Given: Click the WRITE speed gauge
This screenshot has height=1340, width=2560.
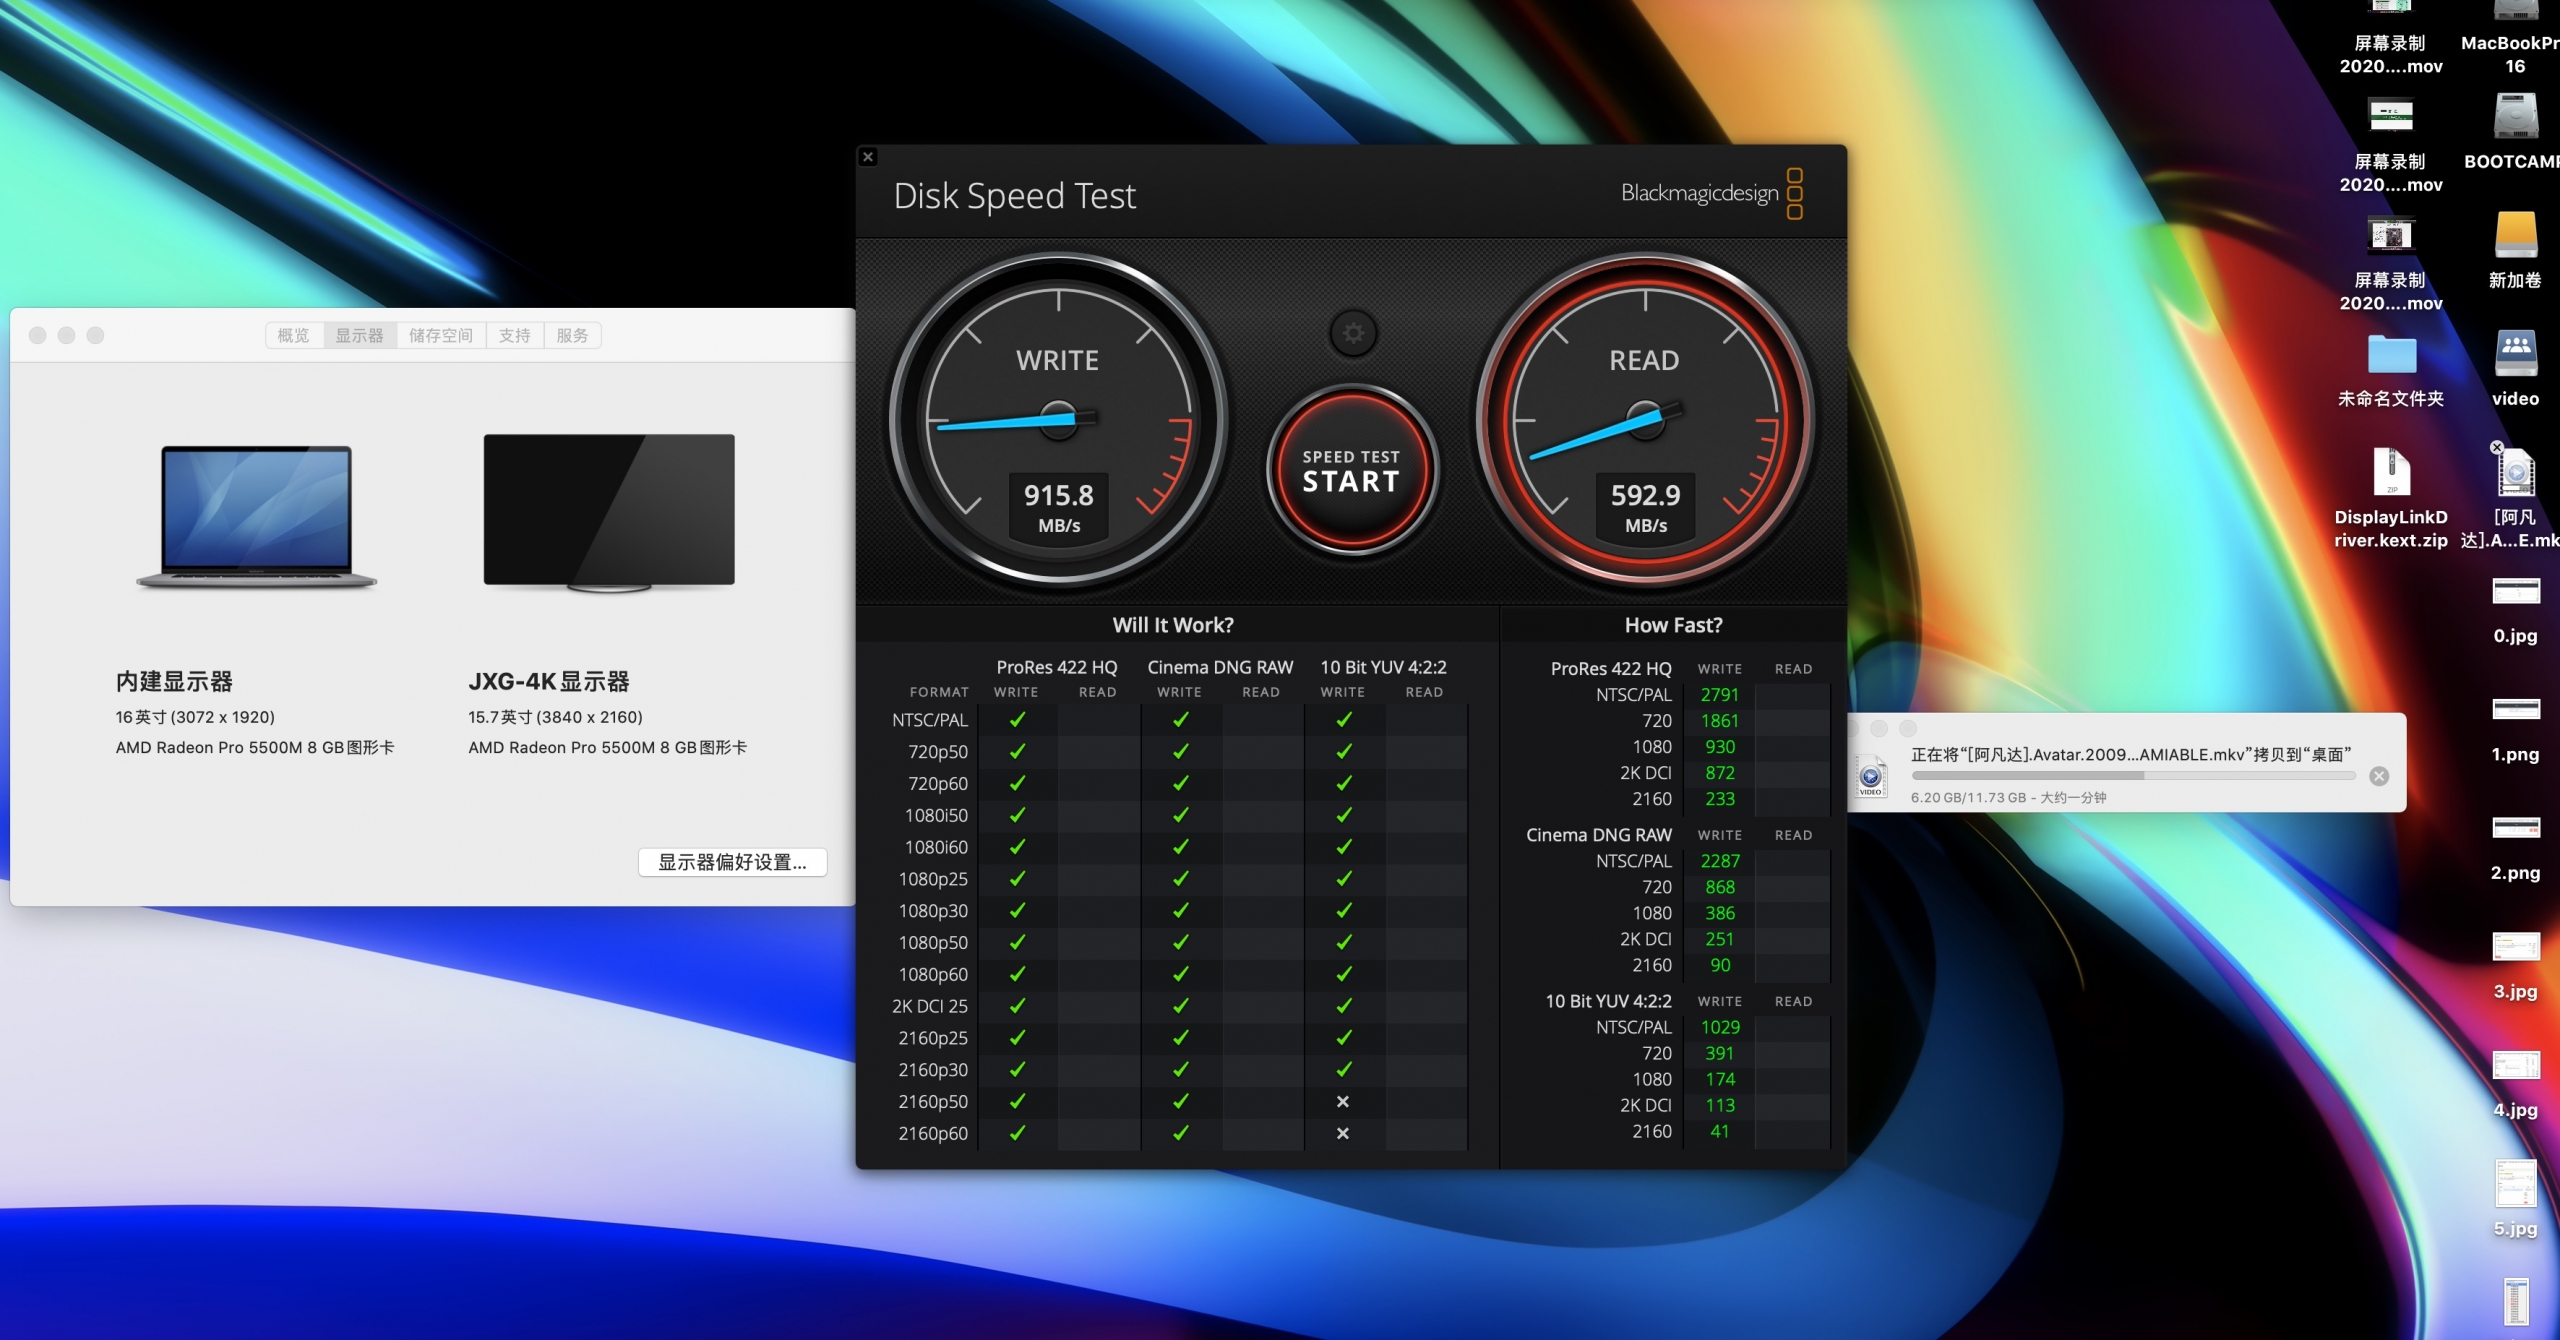Looking at the screenshot, I should [1058, 418].
